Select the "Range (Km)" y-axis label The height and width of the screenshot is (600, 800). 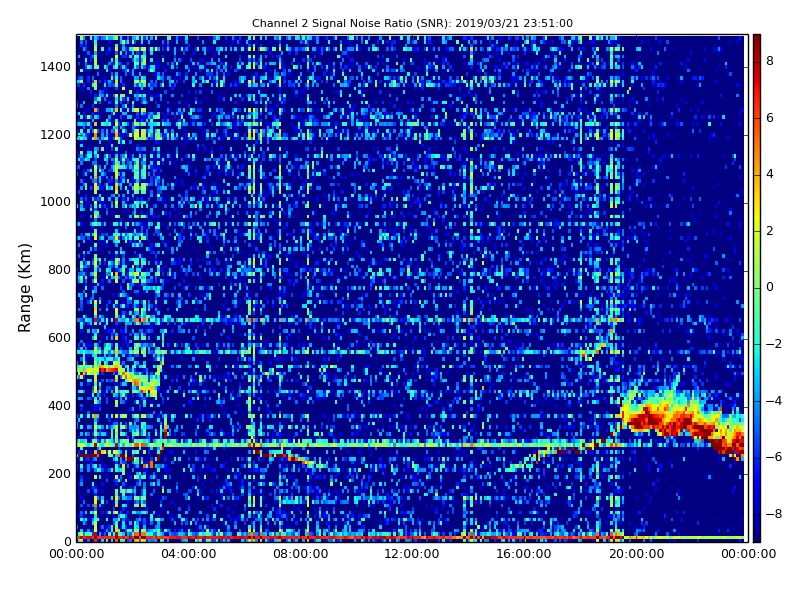tap(24, 288)
